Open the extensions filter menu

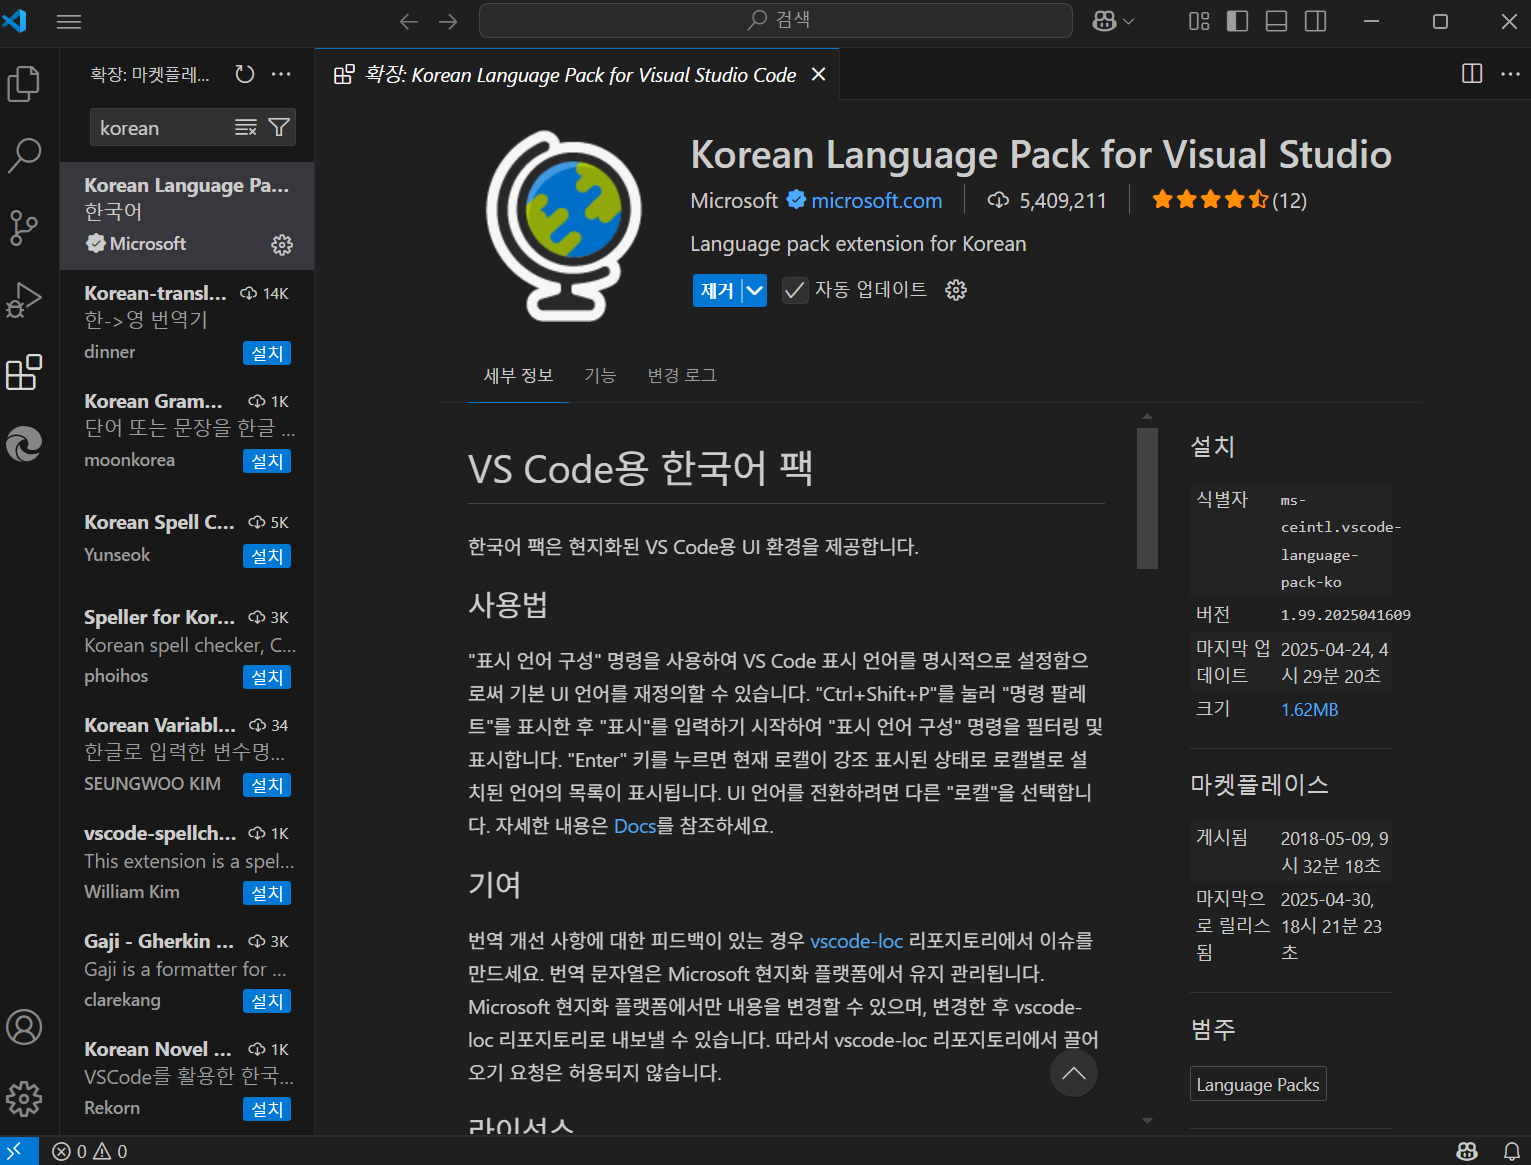[279, 127]
